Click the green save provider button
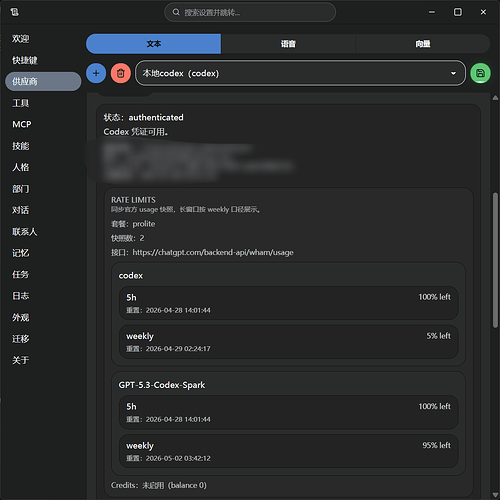Image resolution: width=500 pixels, height=500 pixels. (x=480, y=73)
